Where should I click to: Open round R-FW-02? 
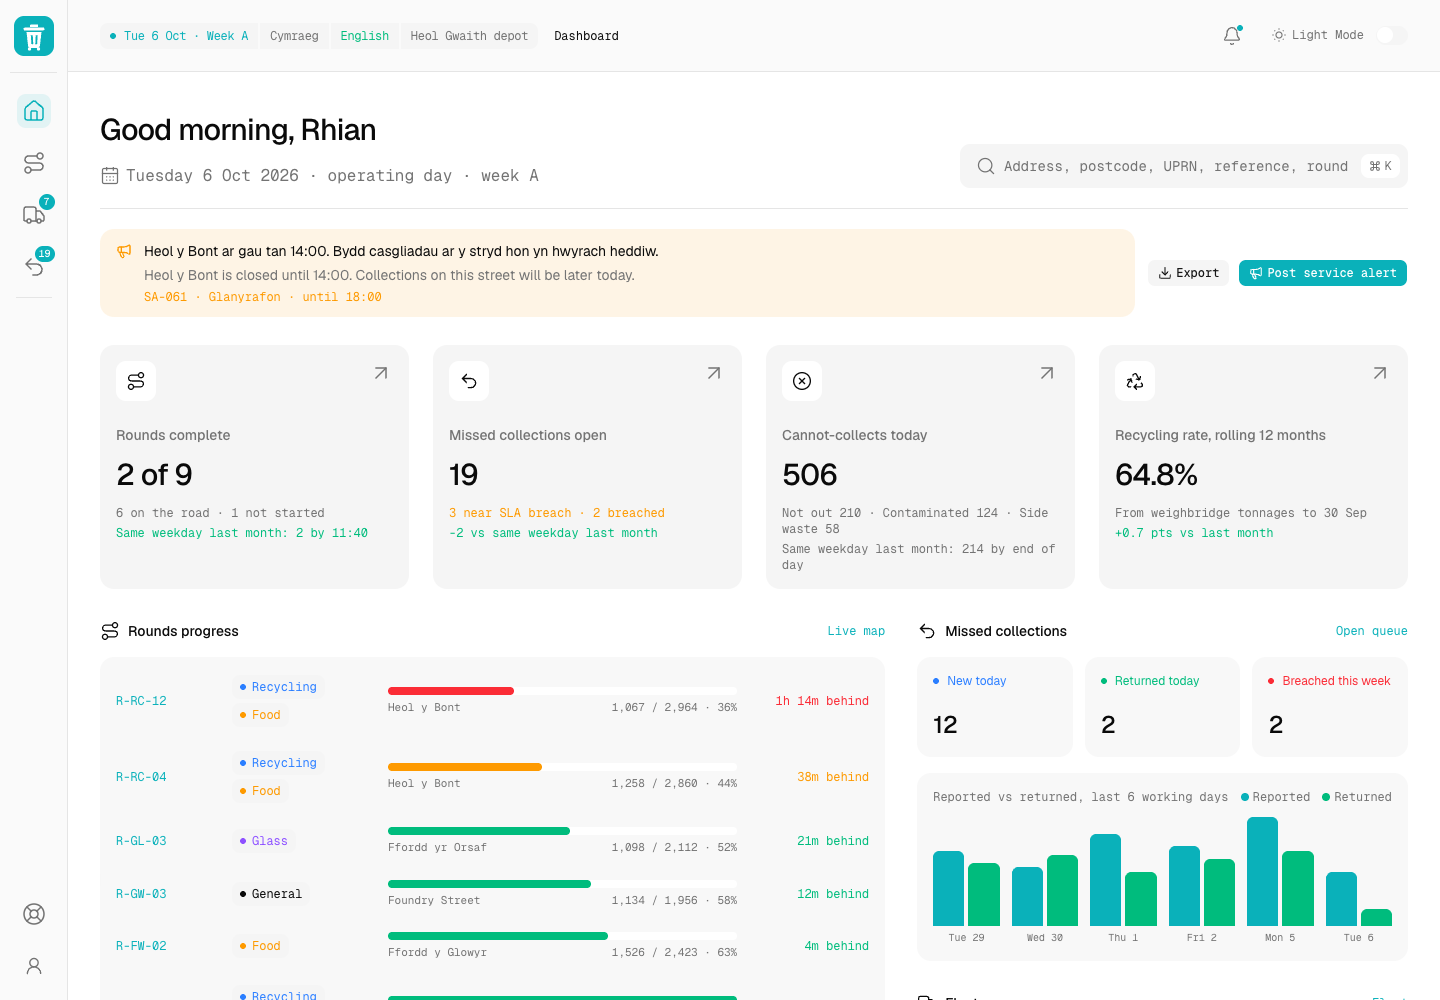(x=141, y=946)
